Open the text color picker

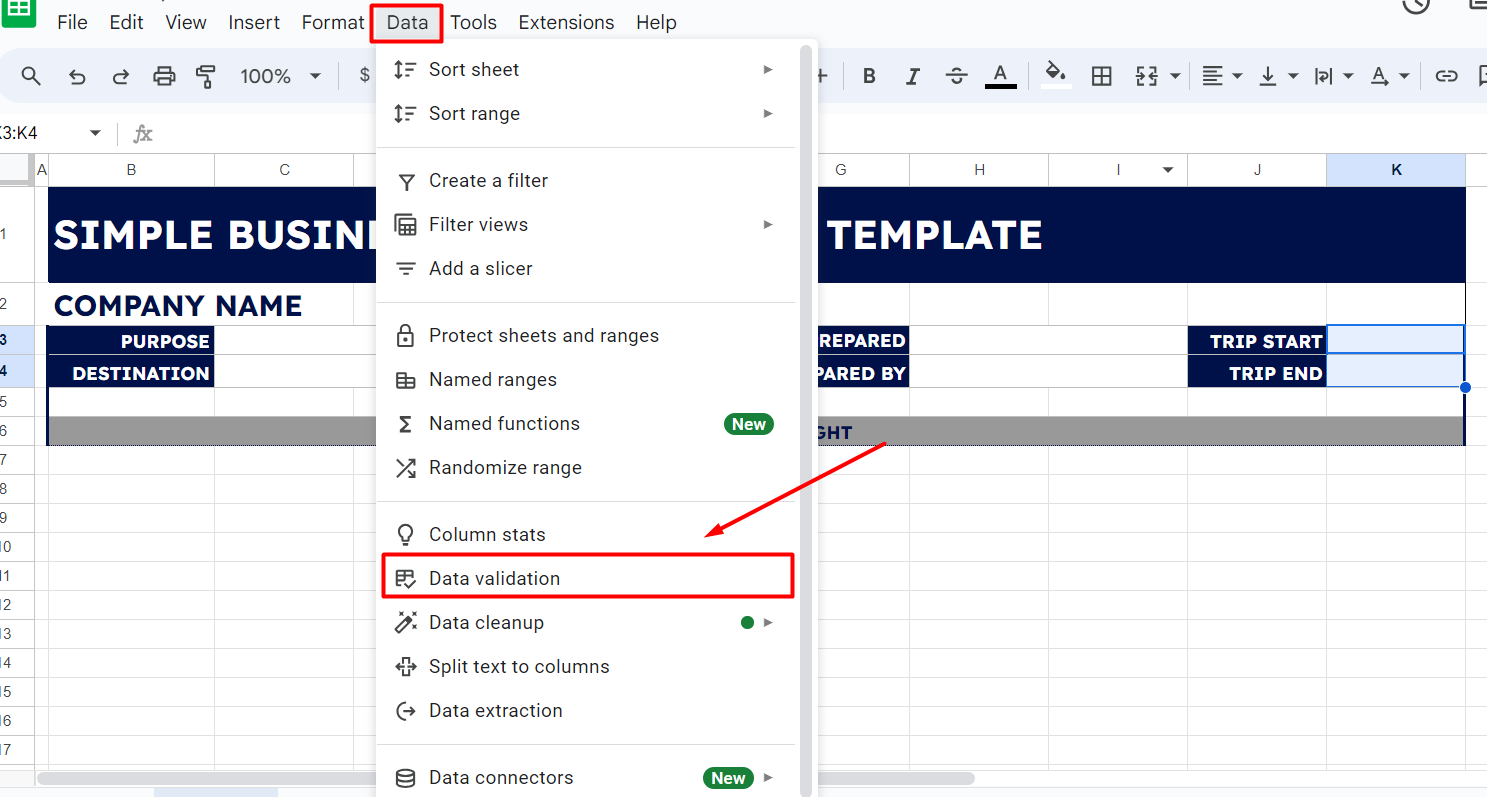1000,76
